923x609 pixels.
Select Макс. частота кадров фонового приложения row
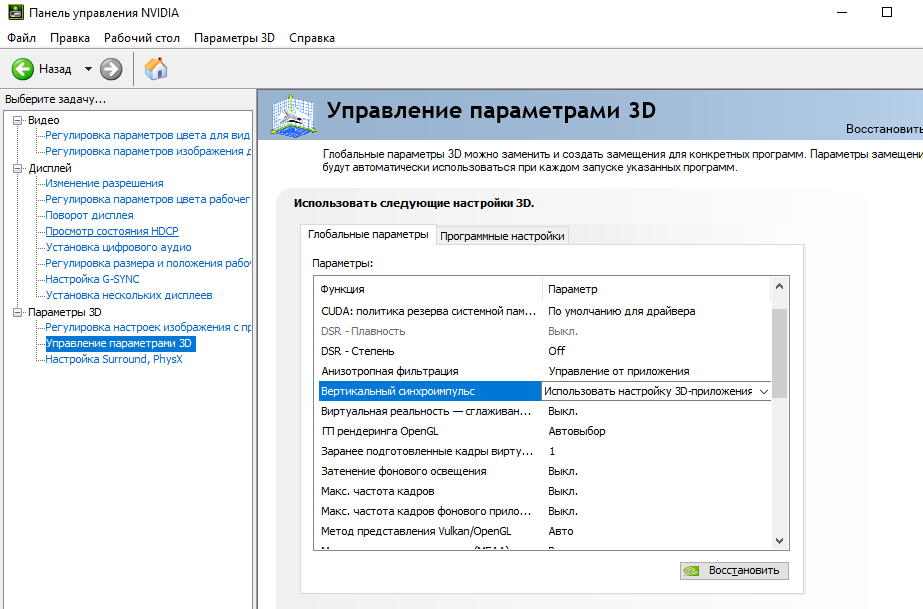click(544, 511)
